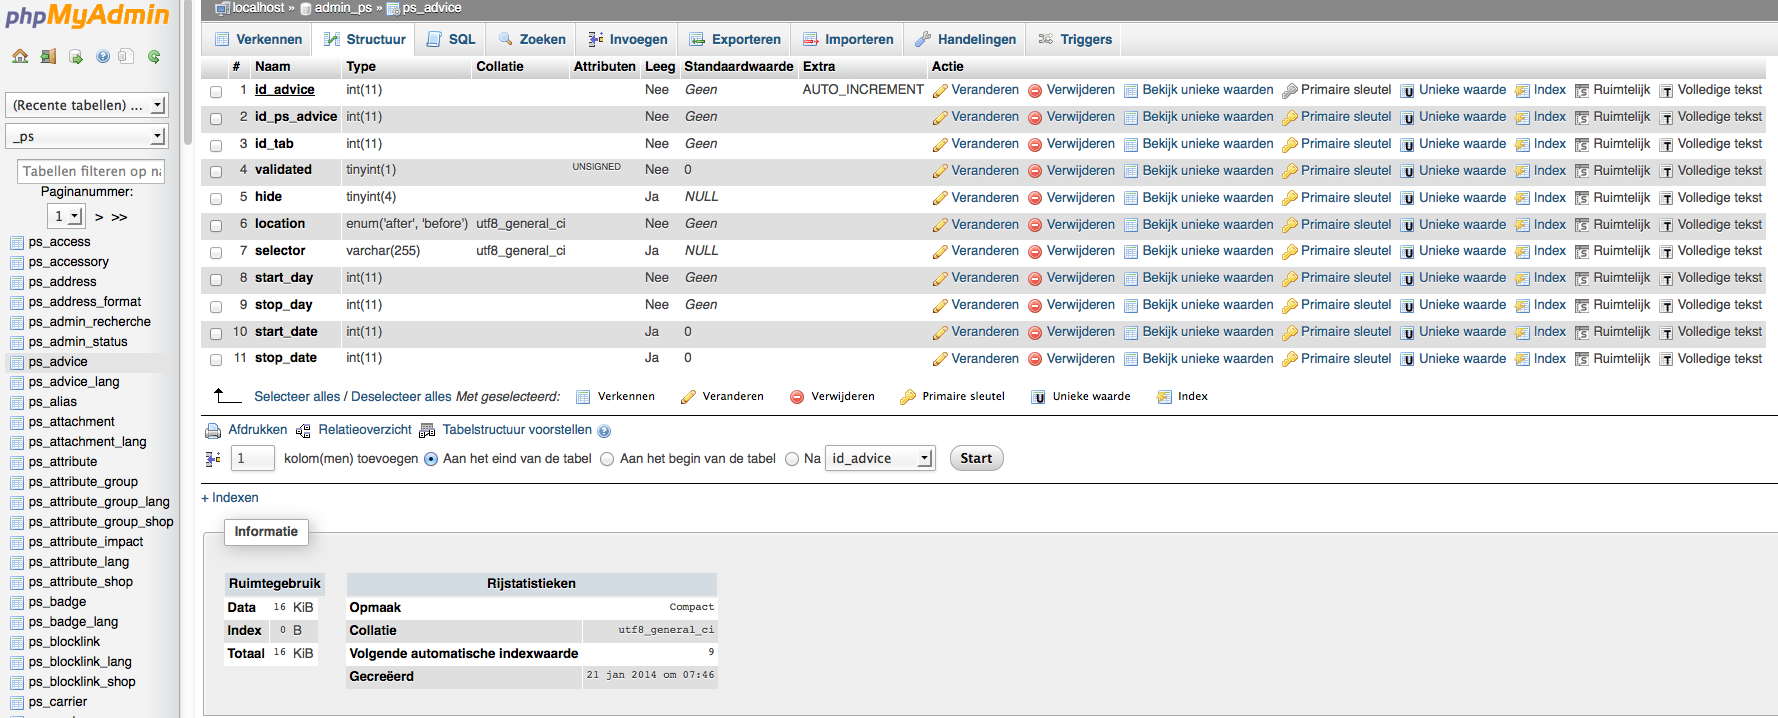The height and width of the screenshot is (718, 1778).
Task: Open the Zoeken tab
Action: (532, 39)
